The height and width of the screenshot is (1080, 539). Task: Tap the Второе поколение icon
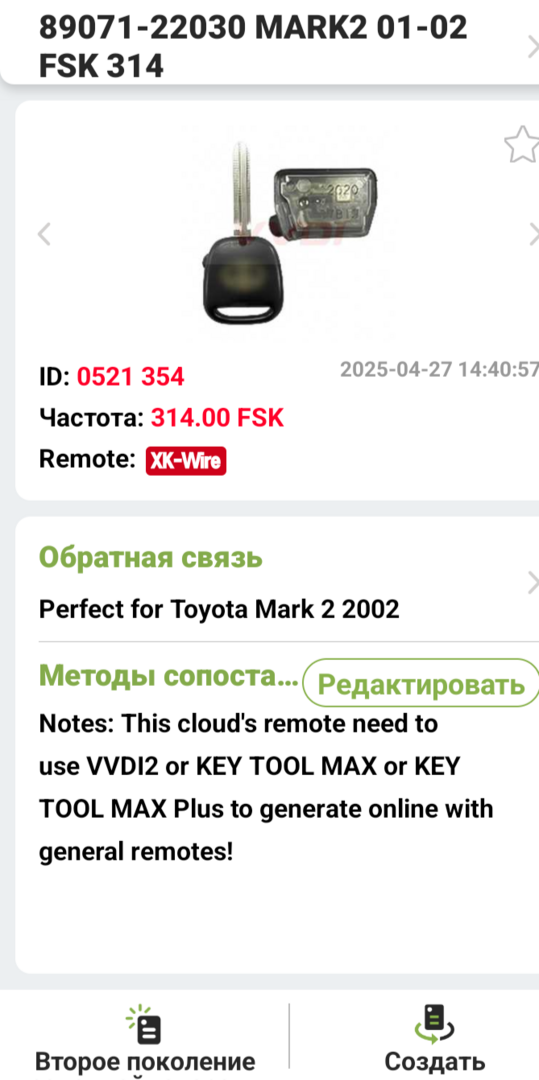pyautogui.click(x=145, y=1024)
